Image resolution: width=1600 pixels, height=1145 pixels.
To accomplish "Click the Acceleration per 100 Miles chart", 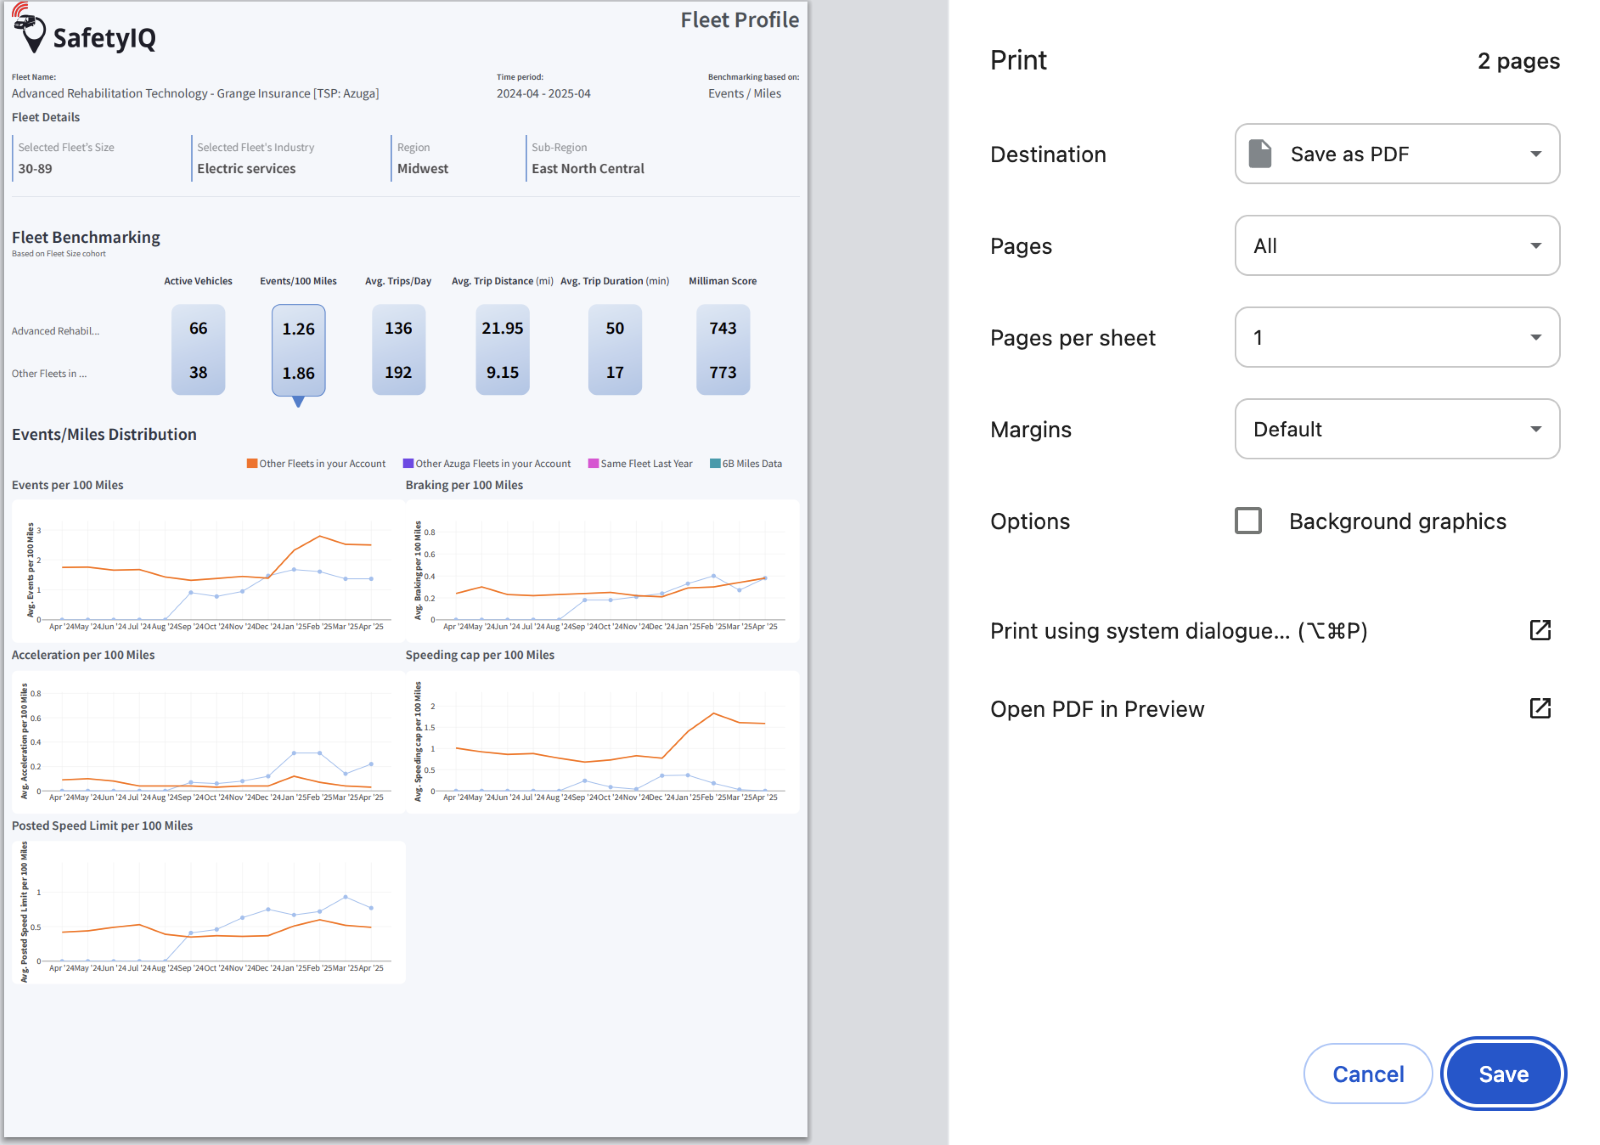I will [208, 741].
